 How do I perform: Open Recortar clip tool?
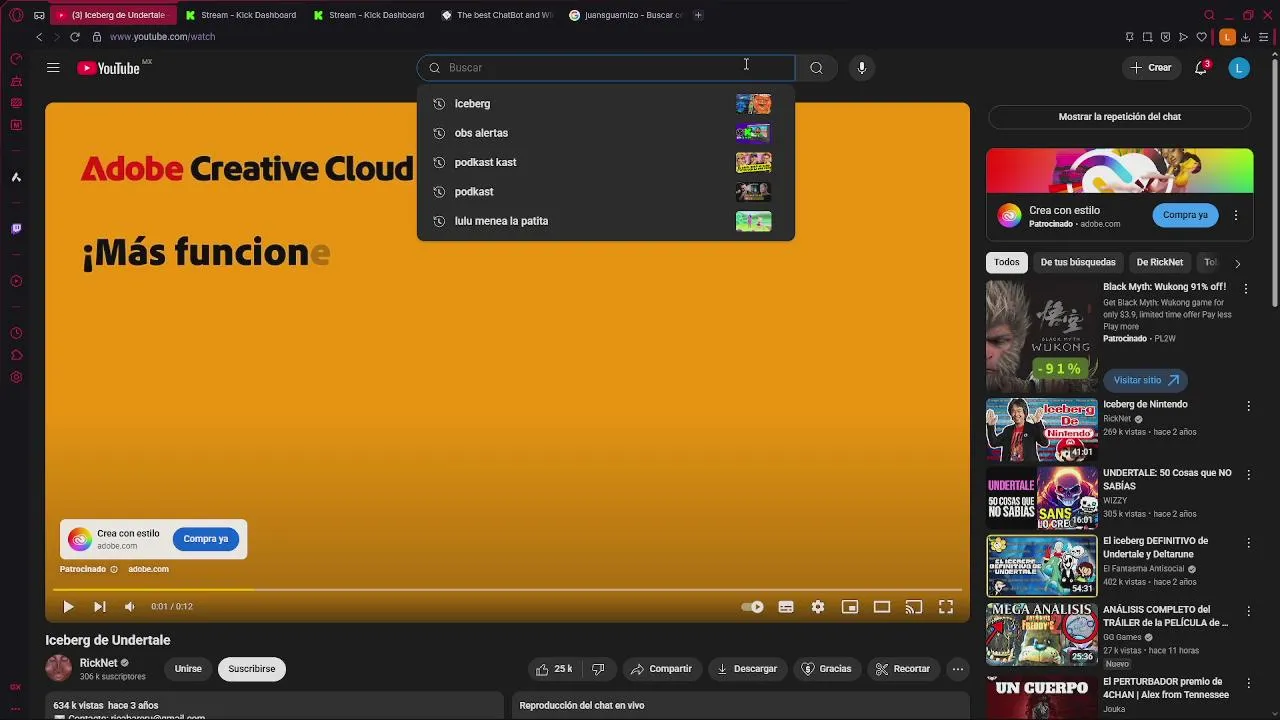click(x=903, y=669)
